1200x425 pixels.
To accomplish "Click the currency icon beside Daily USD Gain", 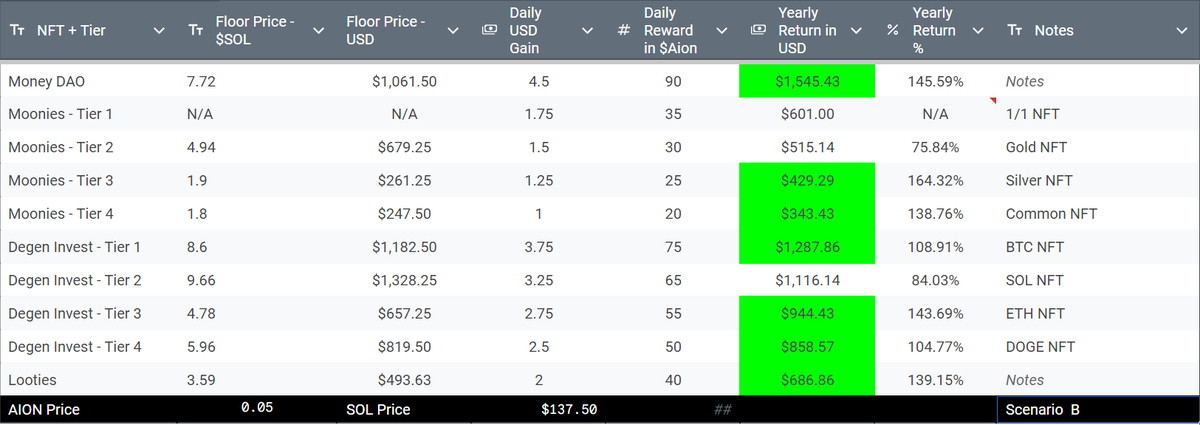I will coord(489,31).
